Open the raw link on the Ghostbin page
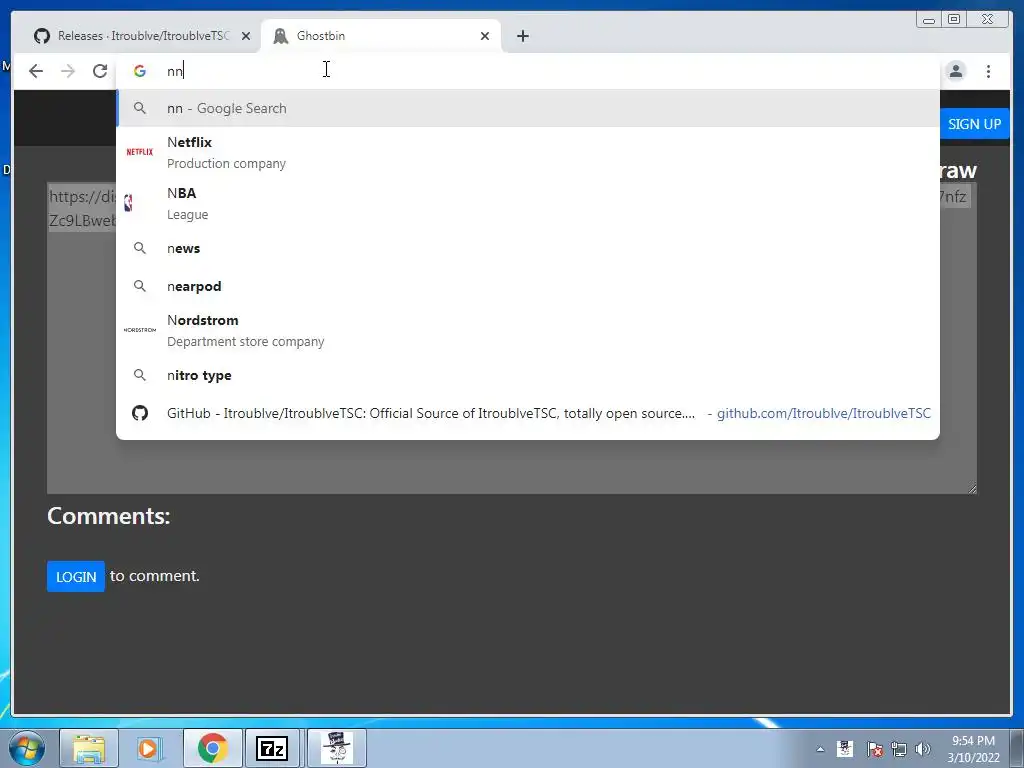This screenshot has height=768, width=1024. 957,170
